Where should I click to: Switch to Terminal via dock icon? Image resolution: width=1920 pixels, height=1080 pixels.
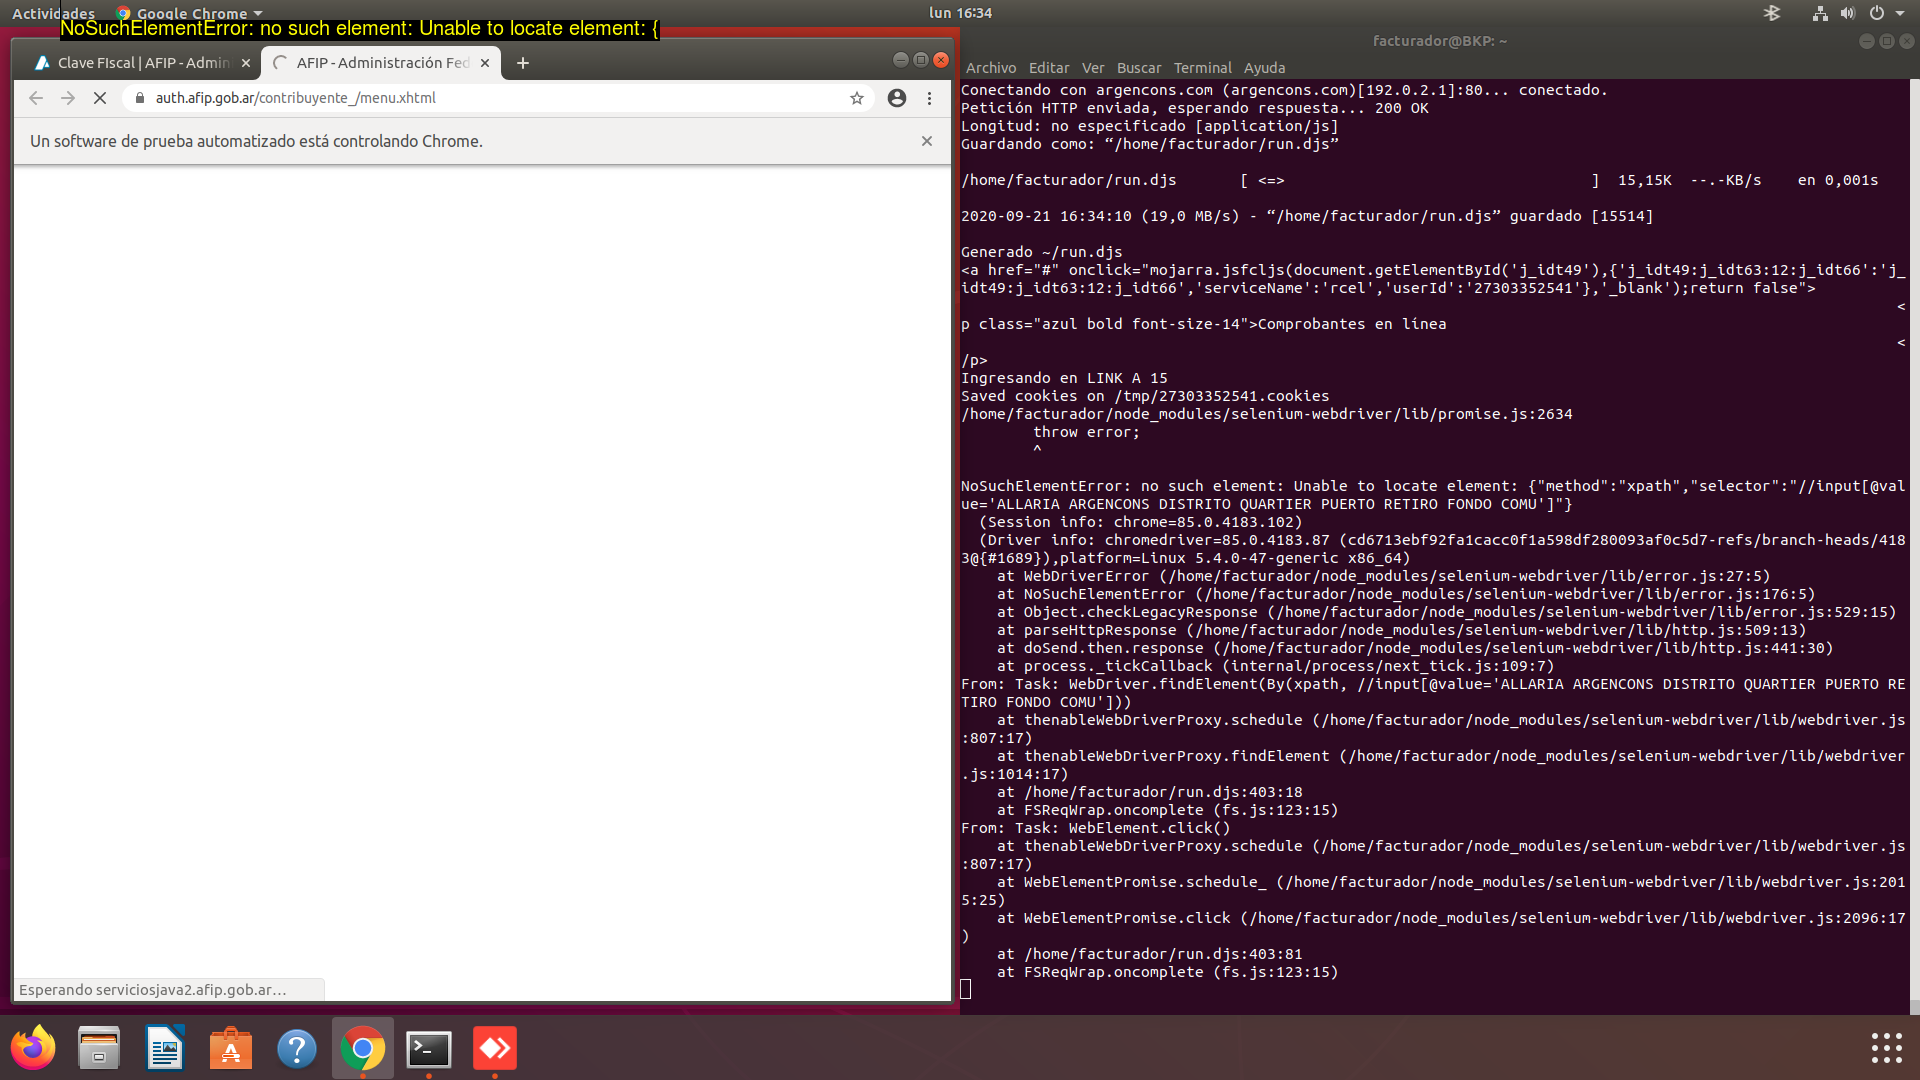[429, 1048]
